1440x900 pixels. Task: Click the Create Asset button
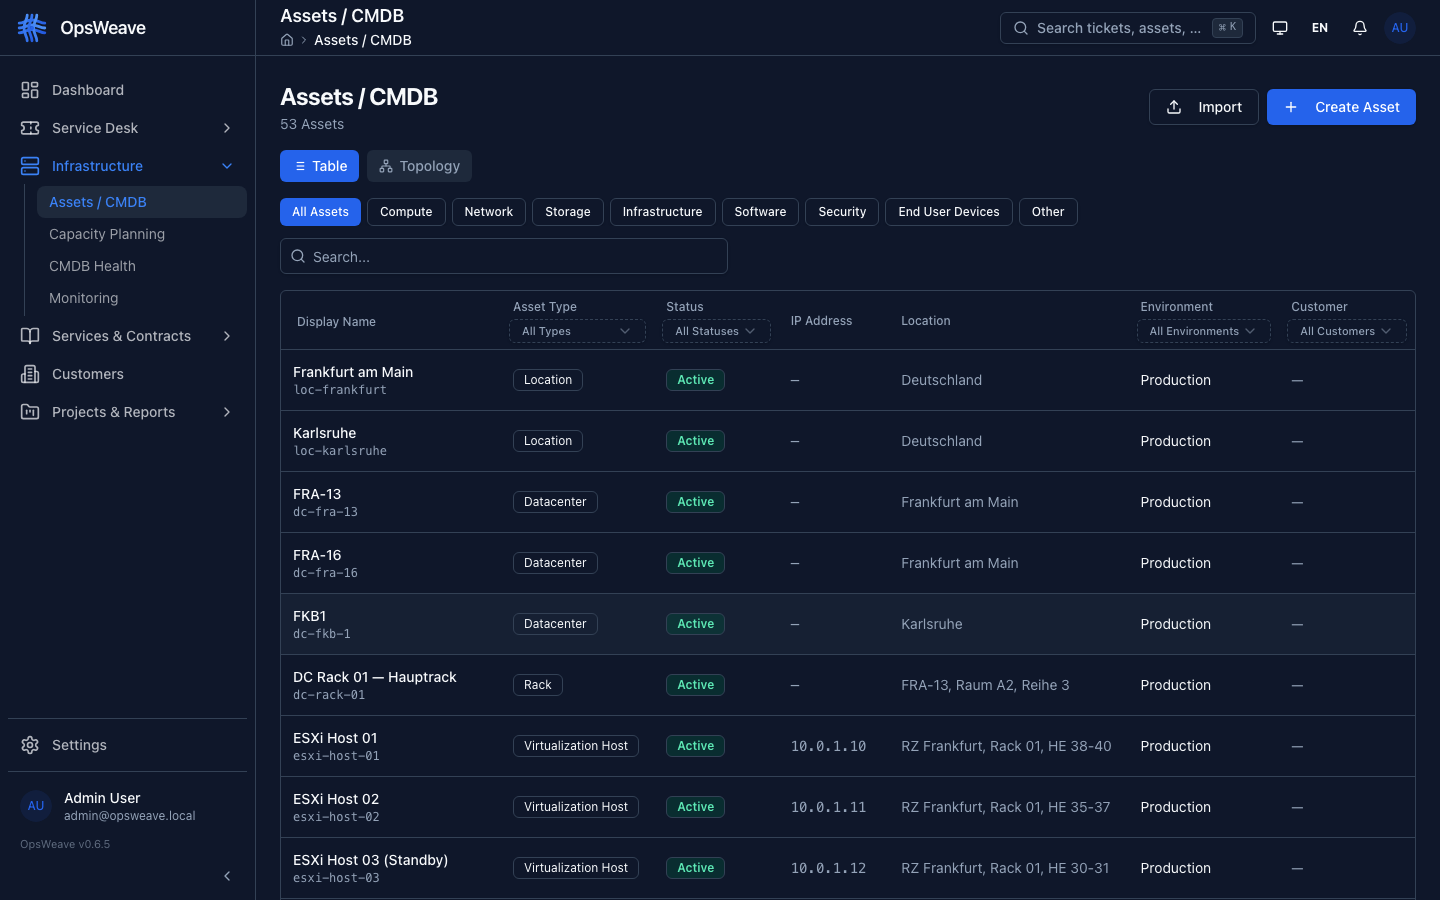pyautogui.click(x=1340, y=107)
